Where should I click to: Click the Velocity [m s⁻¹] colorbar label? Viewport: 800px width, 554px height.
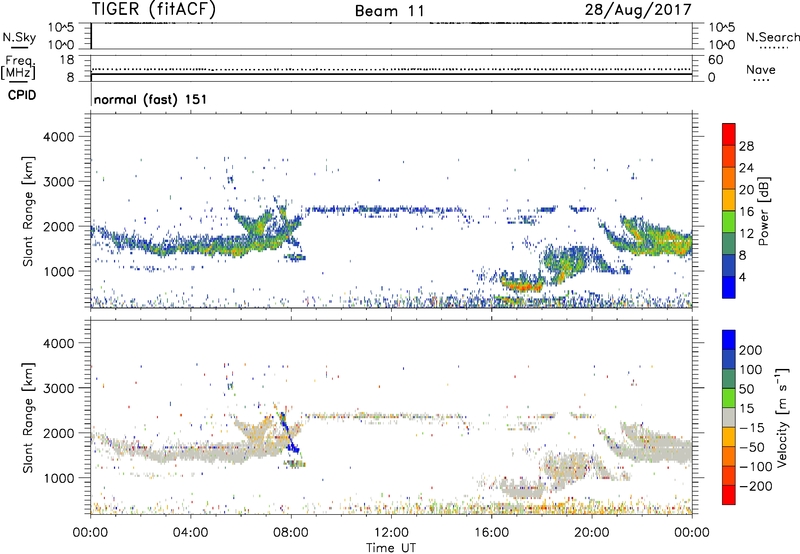[x=782, y=417]
